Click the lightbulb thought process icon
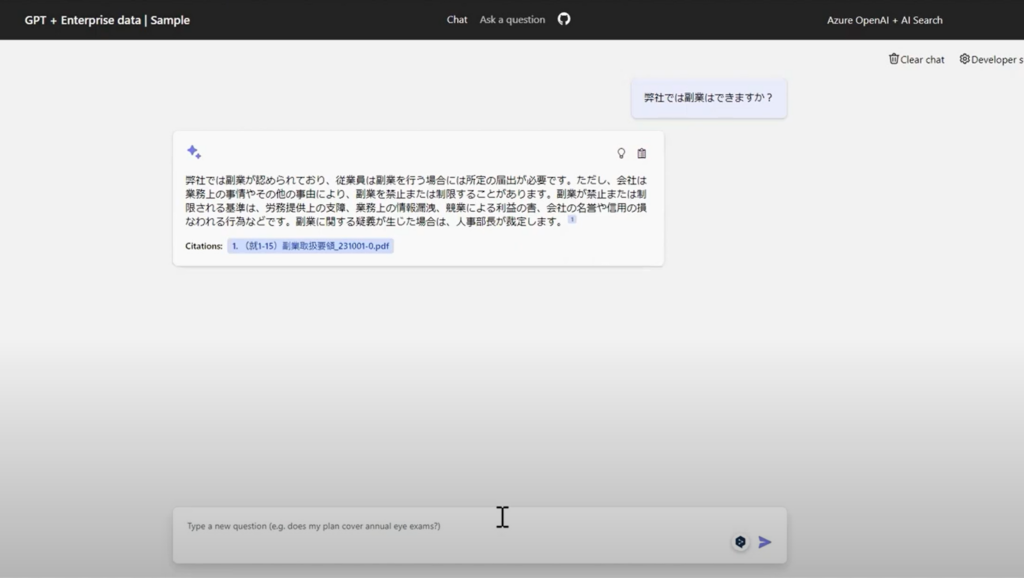This screenshot has height=578, width=1024. 621,153
